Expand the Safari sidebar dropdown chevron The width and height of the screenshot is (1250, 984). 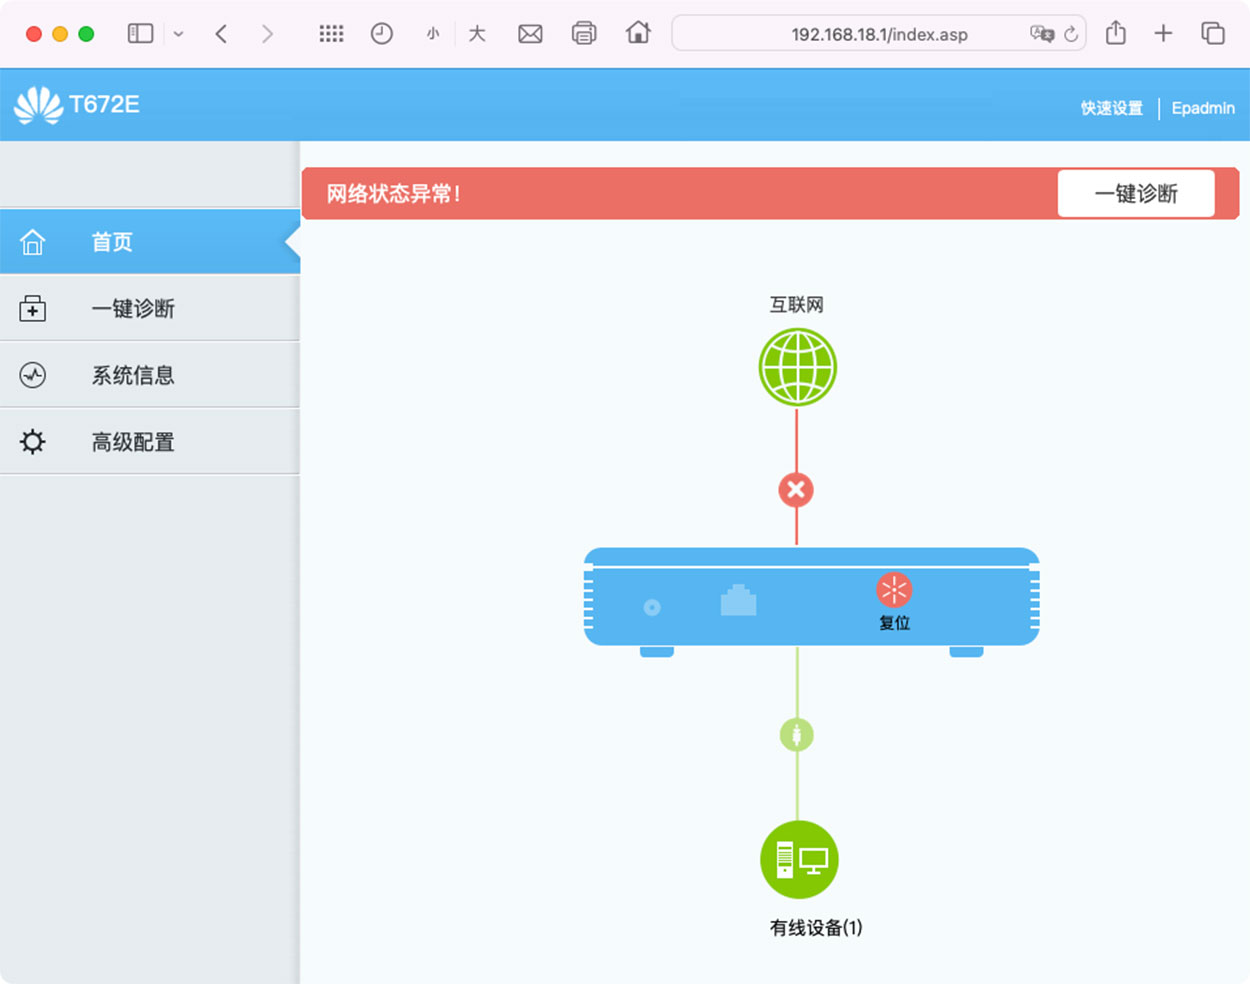click(178, 34)
